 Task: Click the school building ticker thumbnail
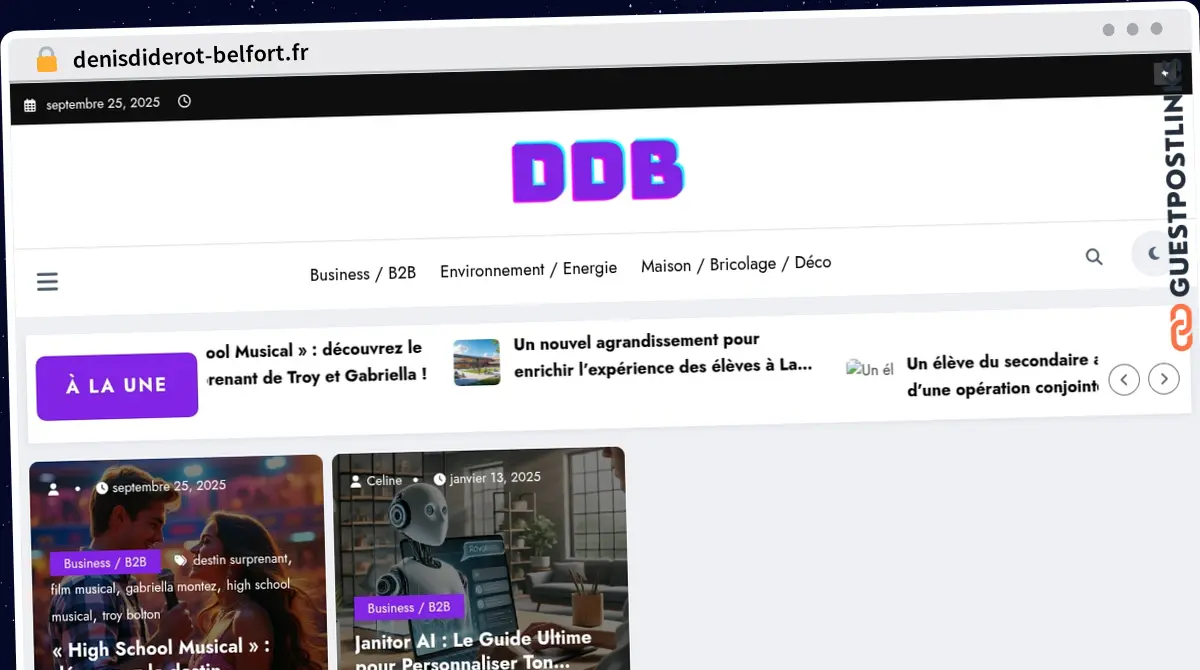(477, 362)
